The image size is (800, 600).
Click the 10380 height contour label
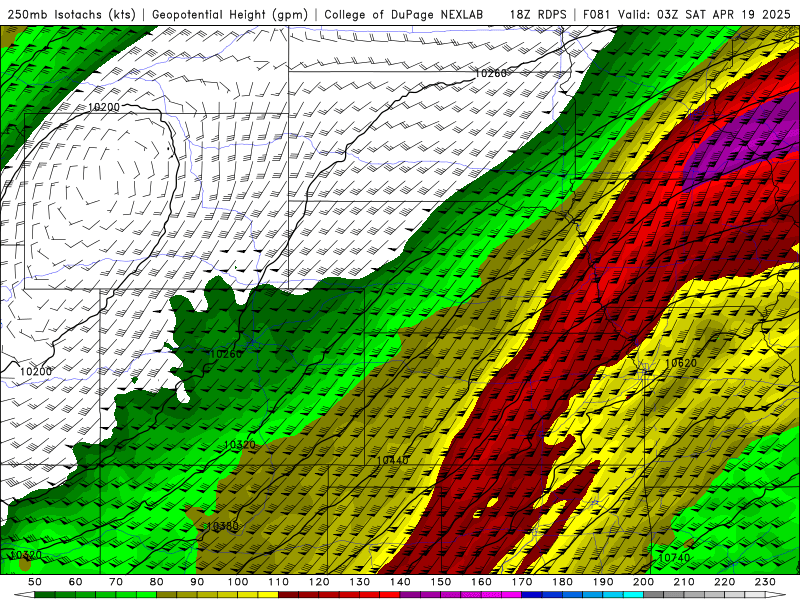222,526
